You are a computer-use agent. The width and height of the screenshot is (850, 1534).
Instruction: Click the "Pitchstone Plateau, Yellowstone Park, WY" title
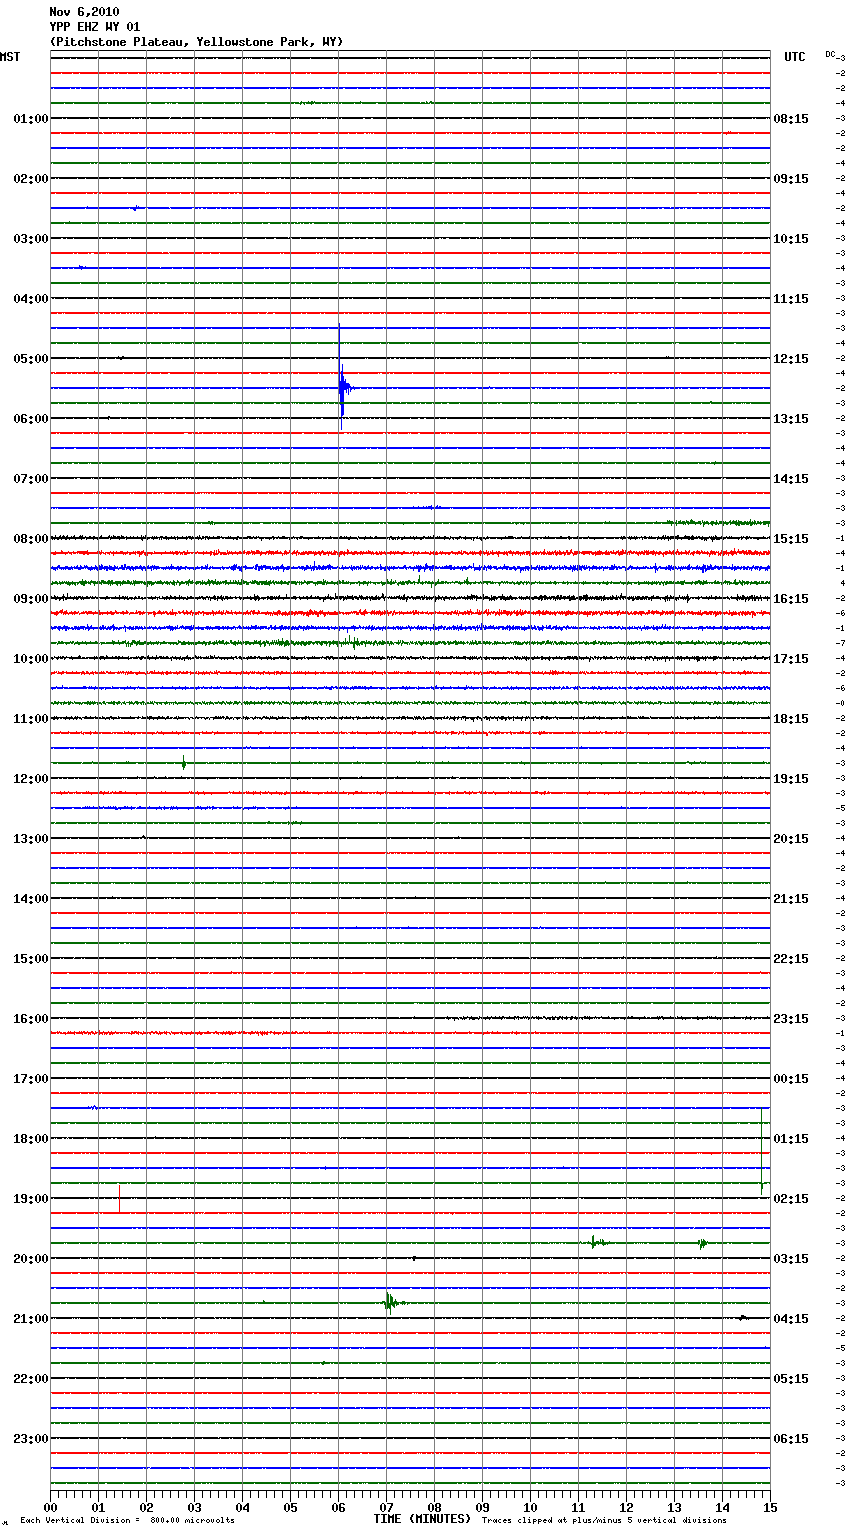[x=196, y=42]
